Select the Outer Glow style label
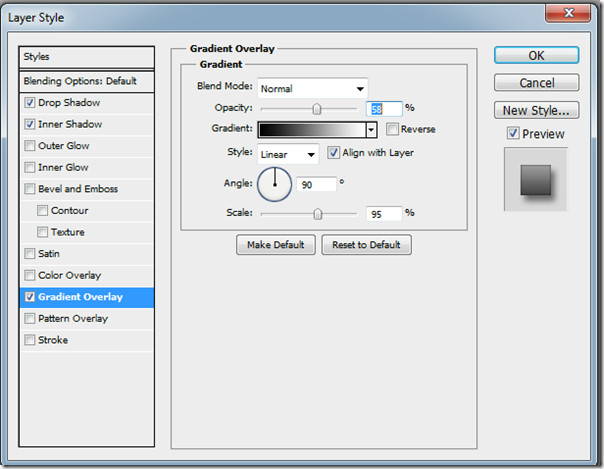 pos(64,146)
